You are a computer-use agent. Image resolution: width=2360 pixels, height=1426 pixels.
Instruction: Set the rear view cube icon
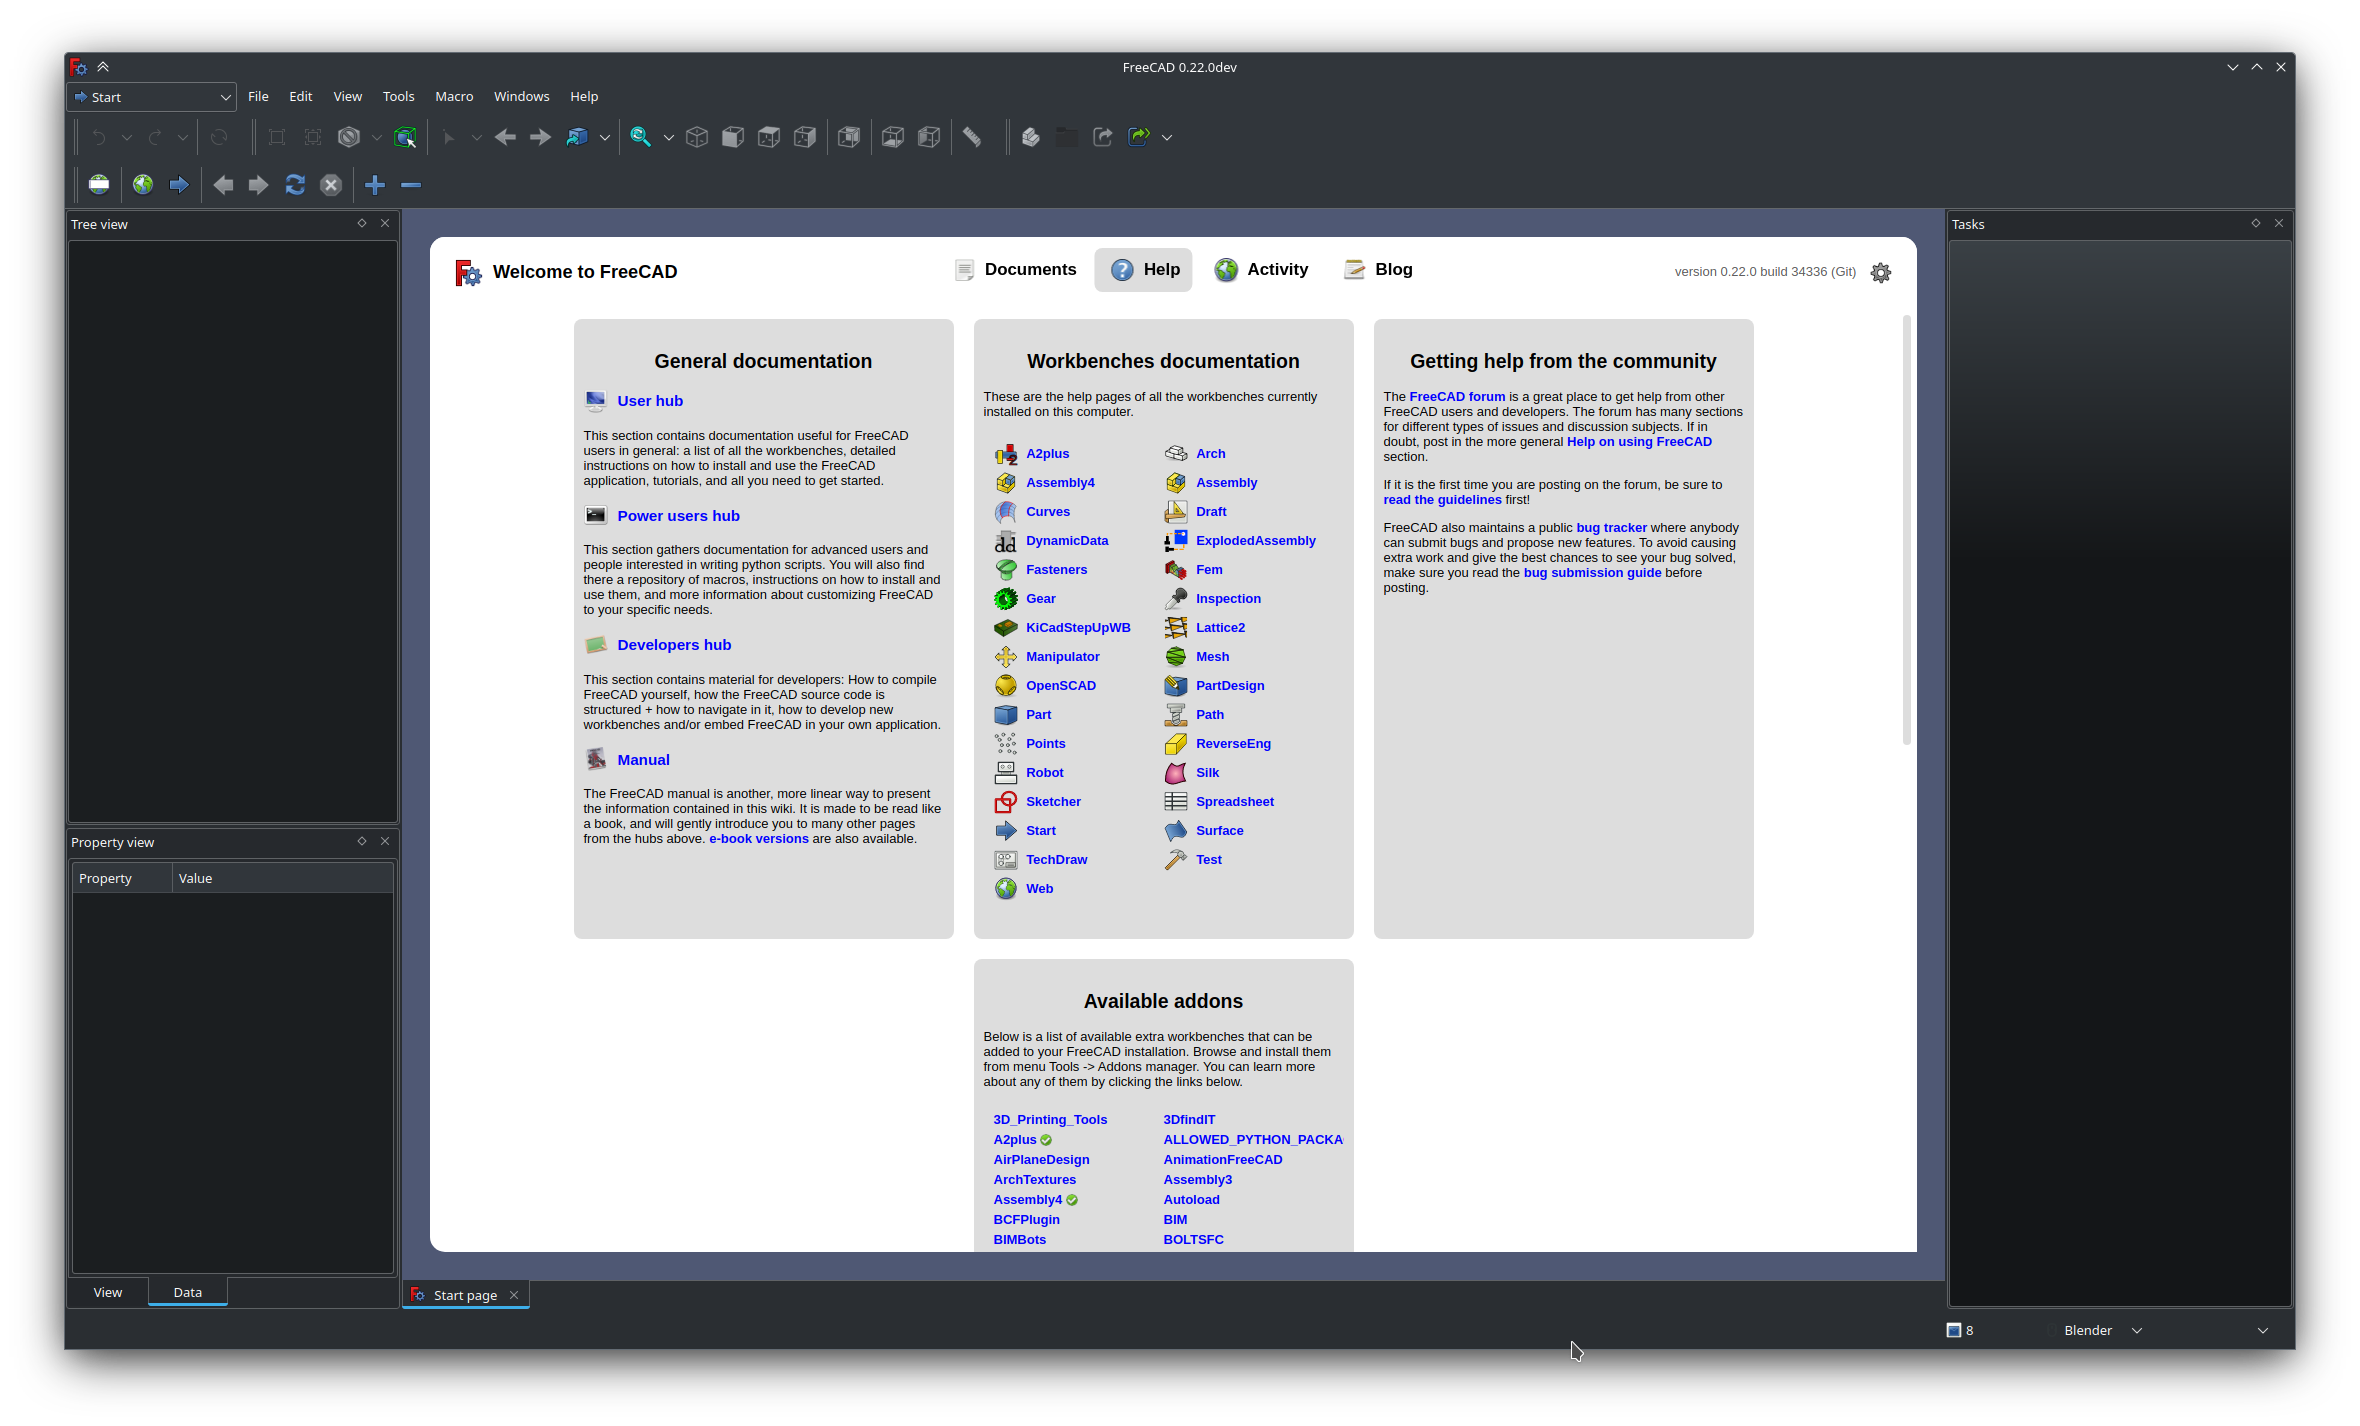[x=849, y=137]
